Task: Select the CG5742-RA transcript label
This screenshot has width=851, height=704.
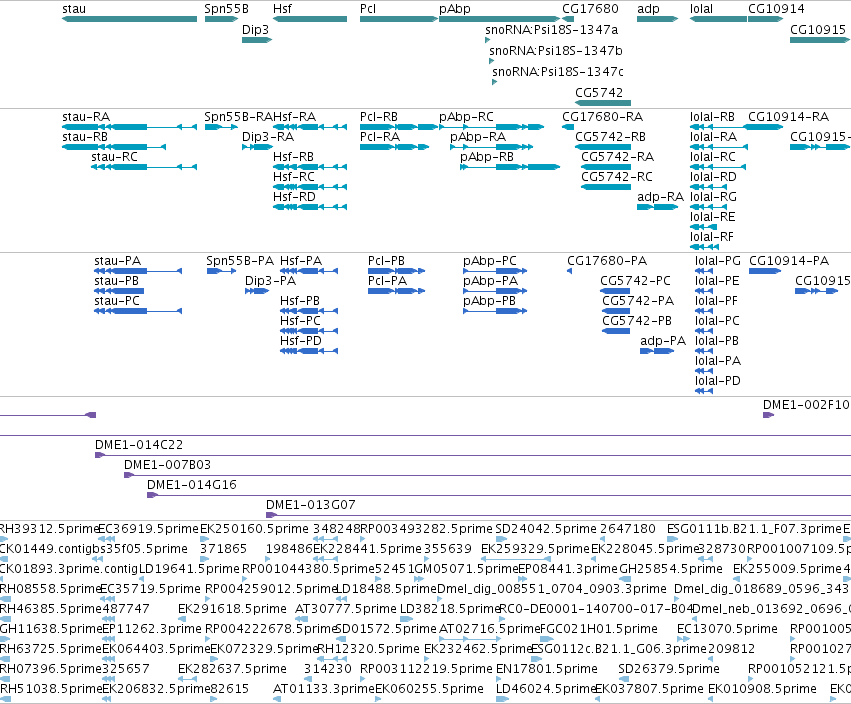Action: [618, 157]
